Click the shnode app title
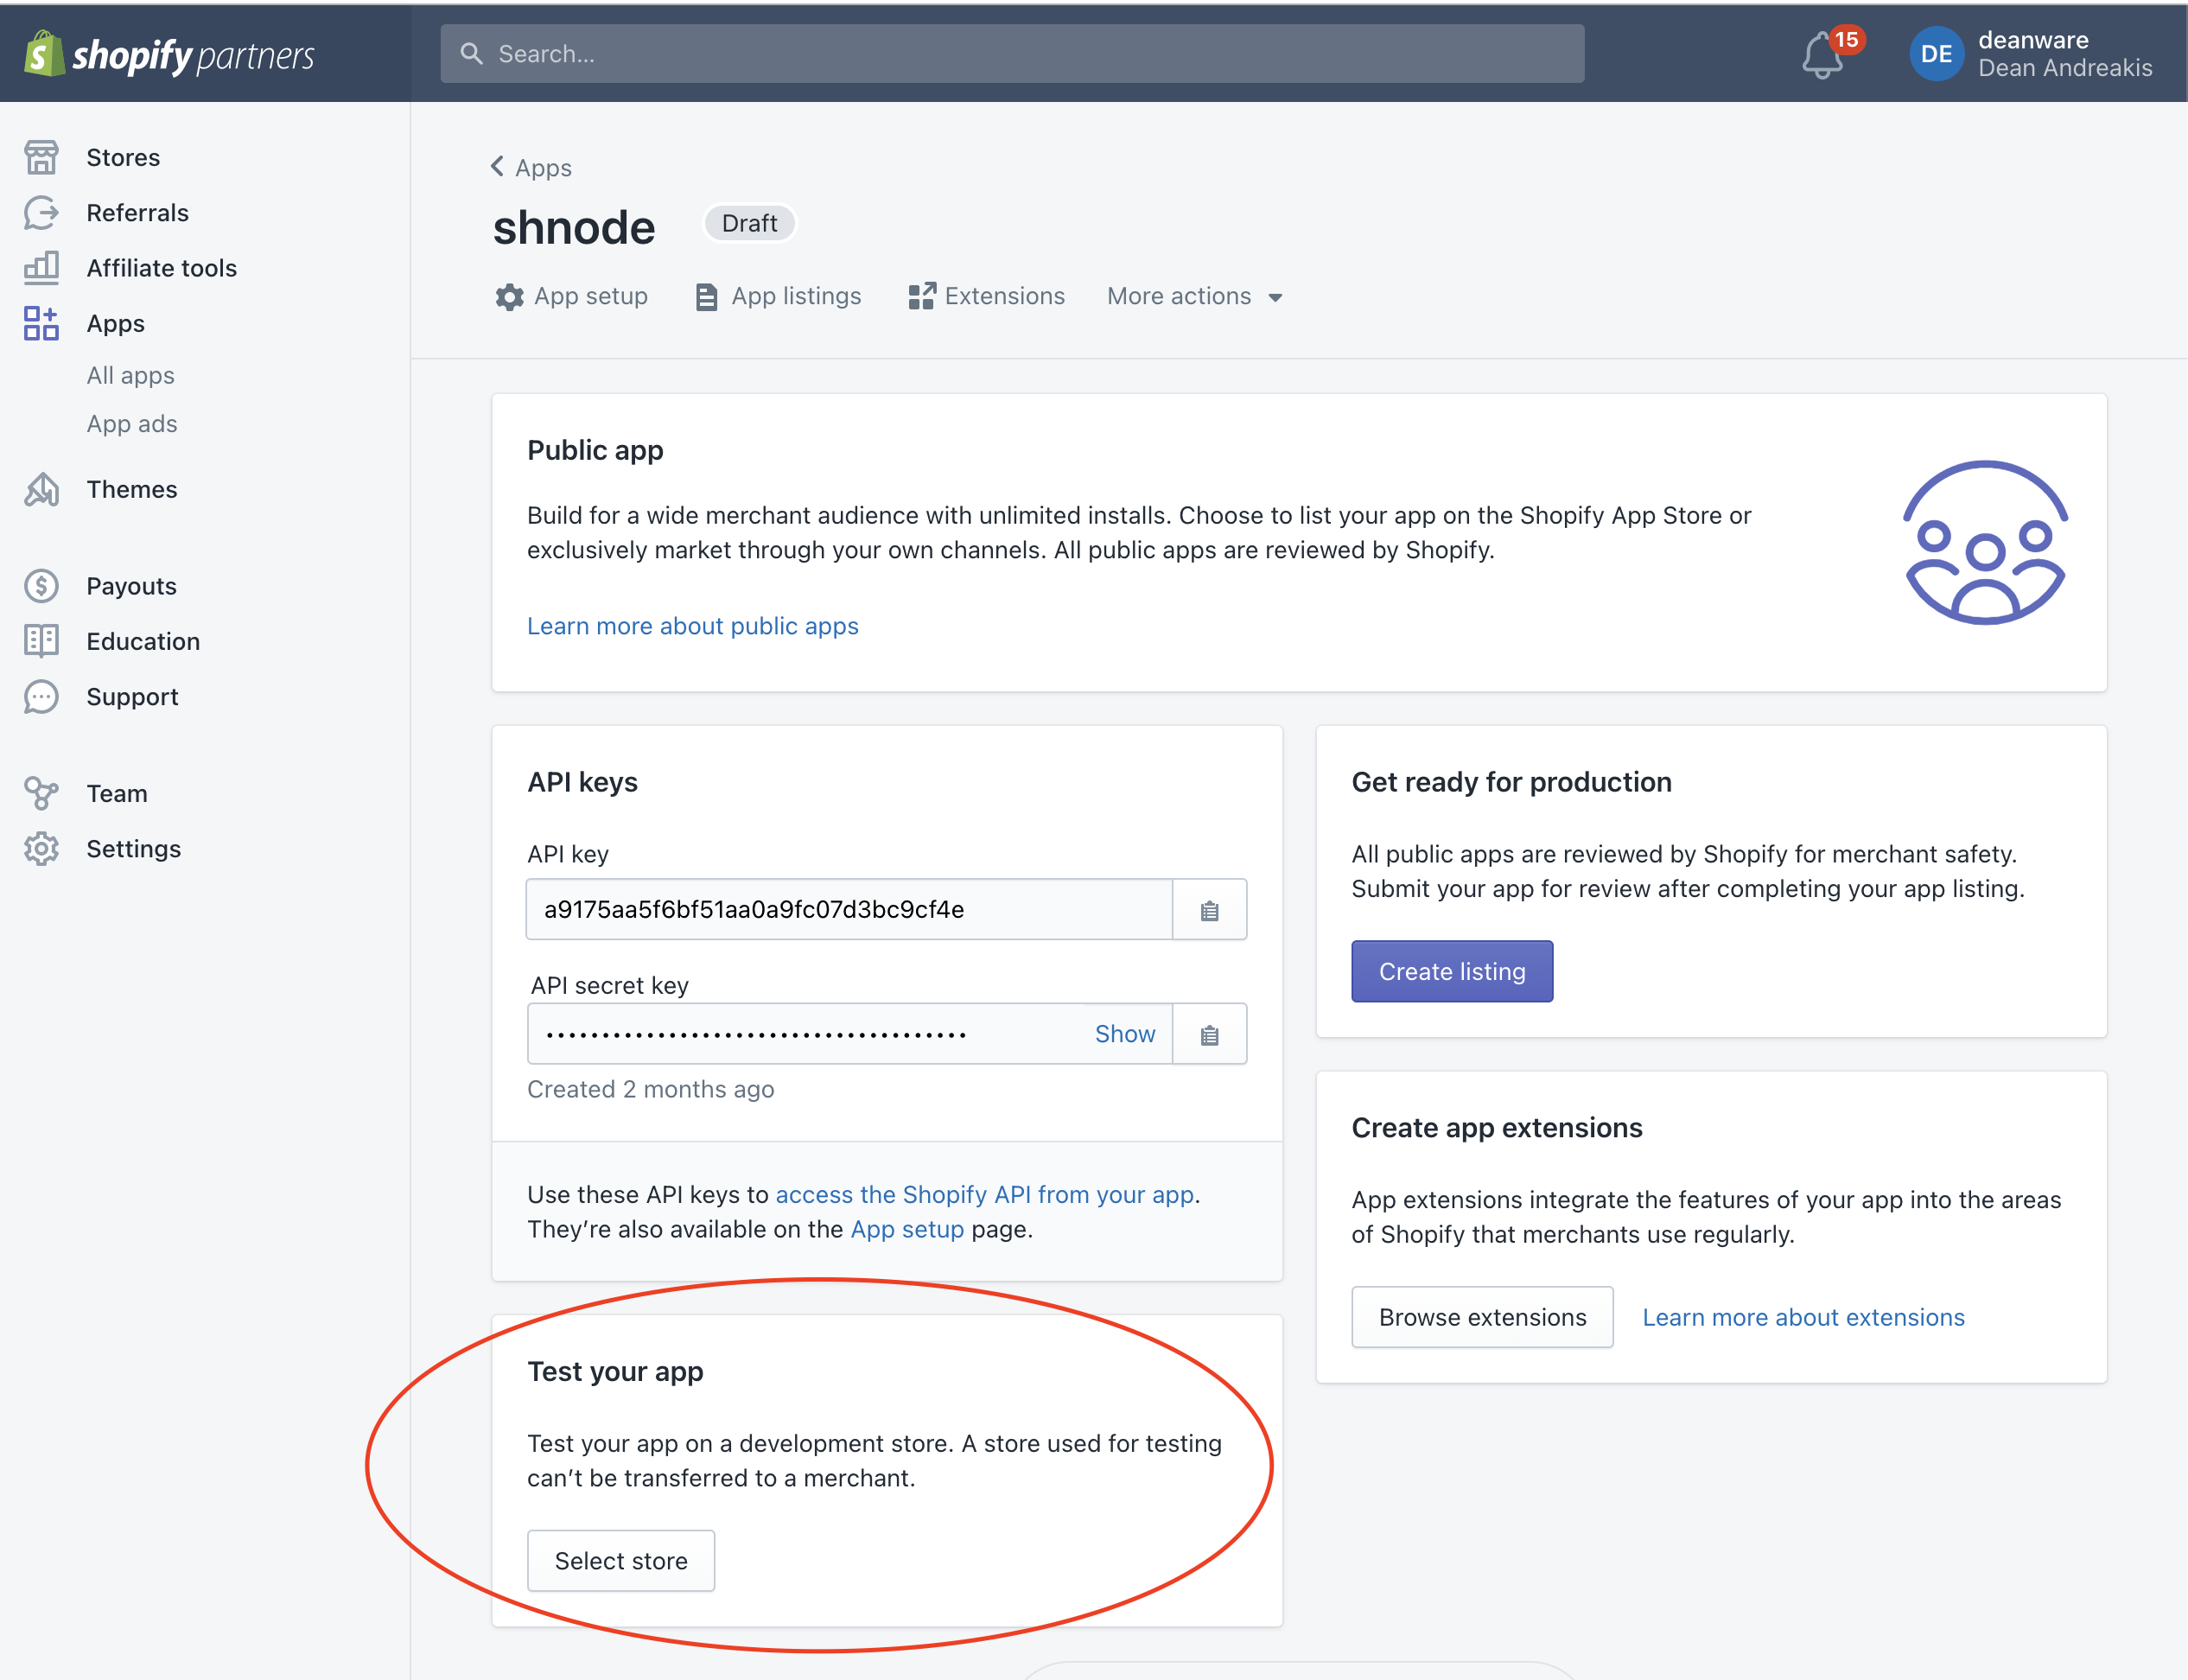 [574, 227]
